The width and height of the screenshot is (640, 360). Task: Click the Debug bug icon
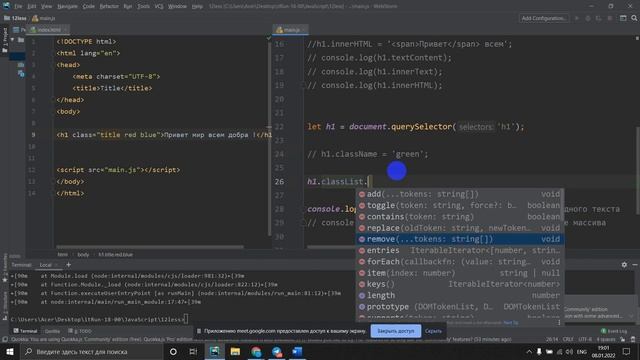tap(588, 18)
